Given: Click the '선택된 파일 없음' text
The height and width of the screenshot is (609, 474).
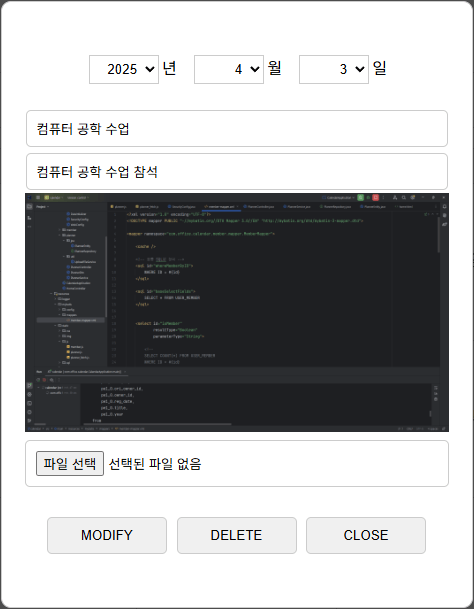Looking at the screenshot, I should point(155,464).
